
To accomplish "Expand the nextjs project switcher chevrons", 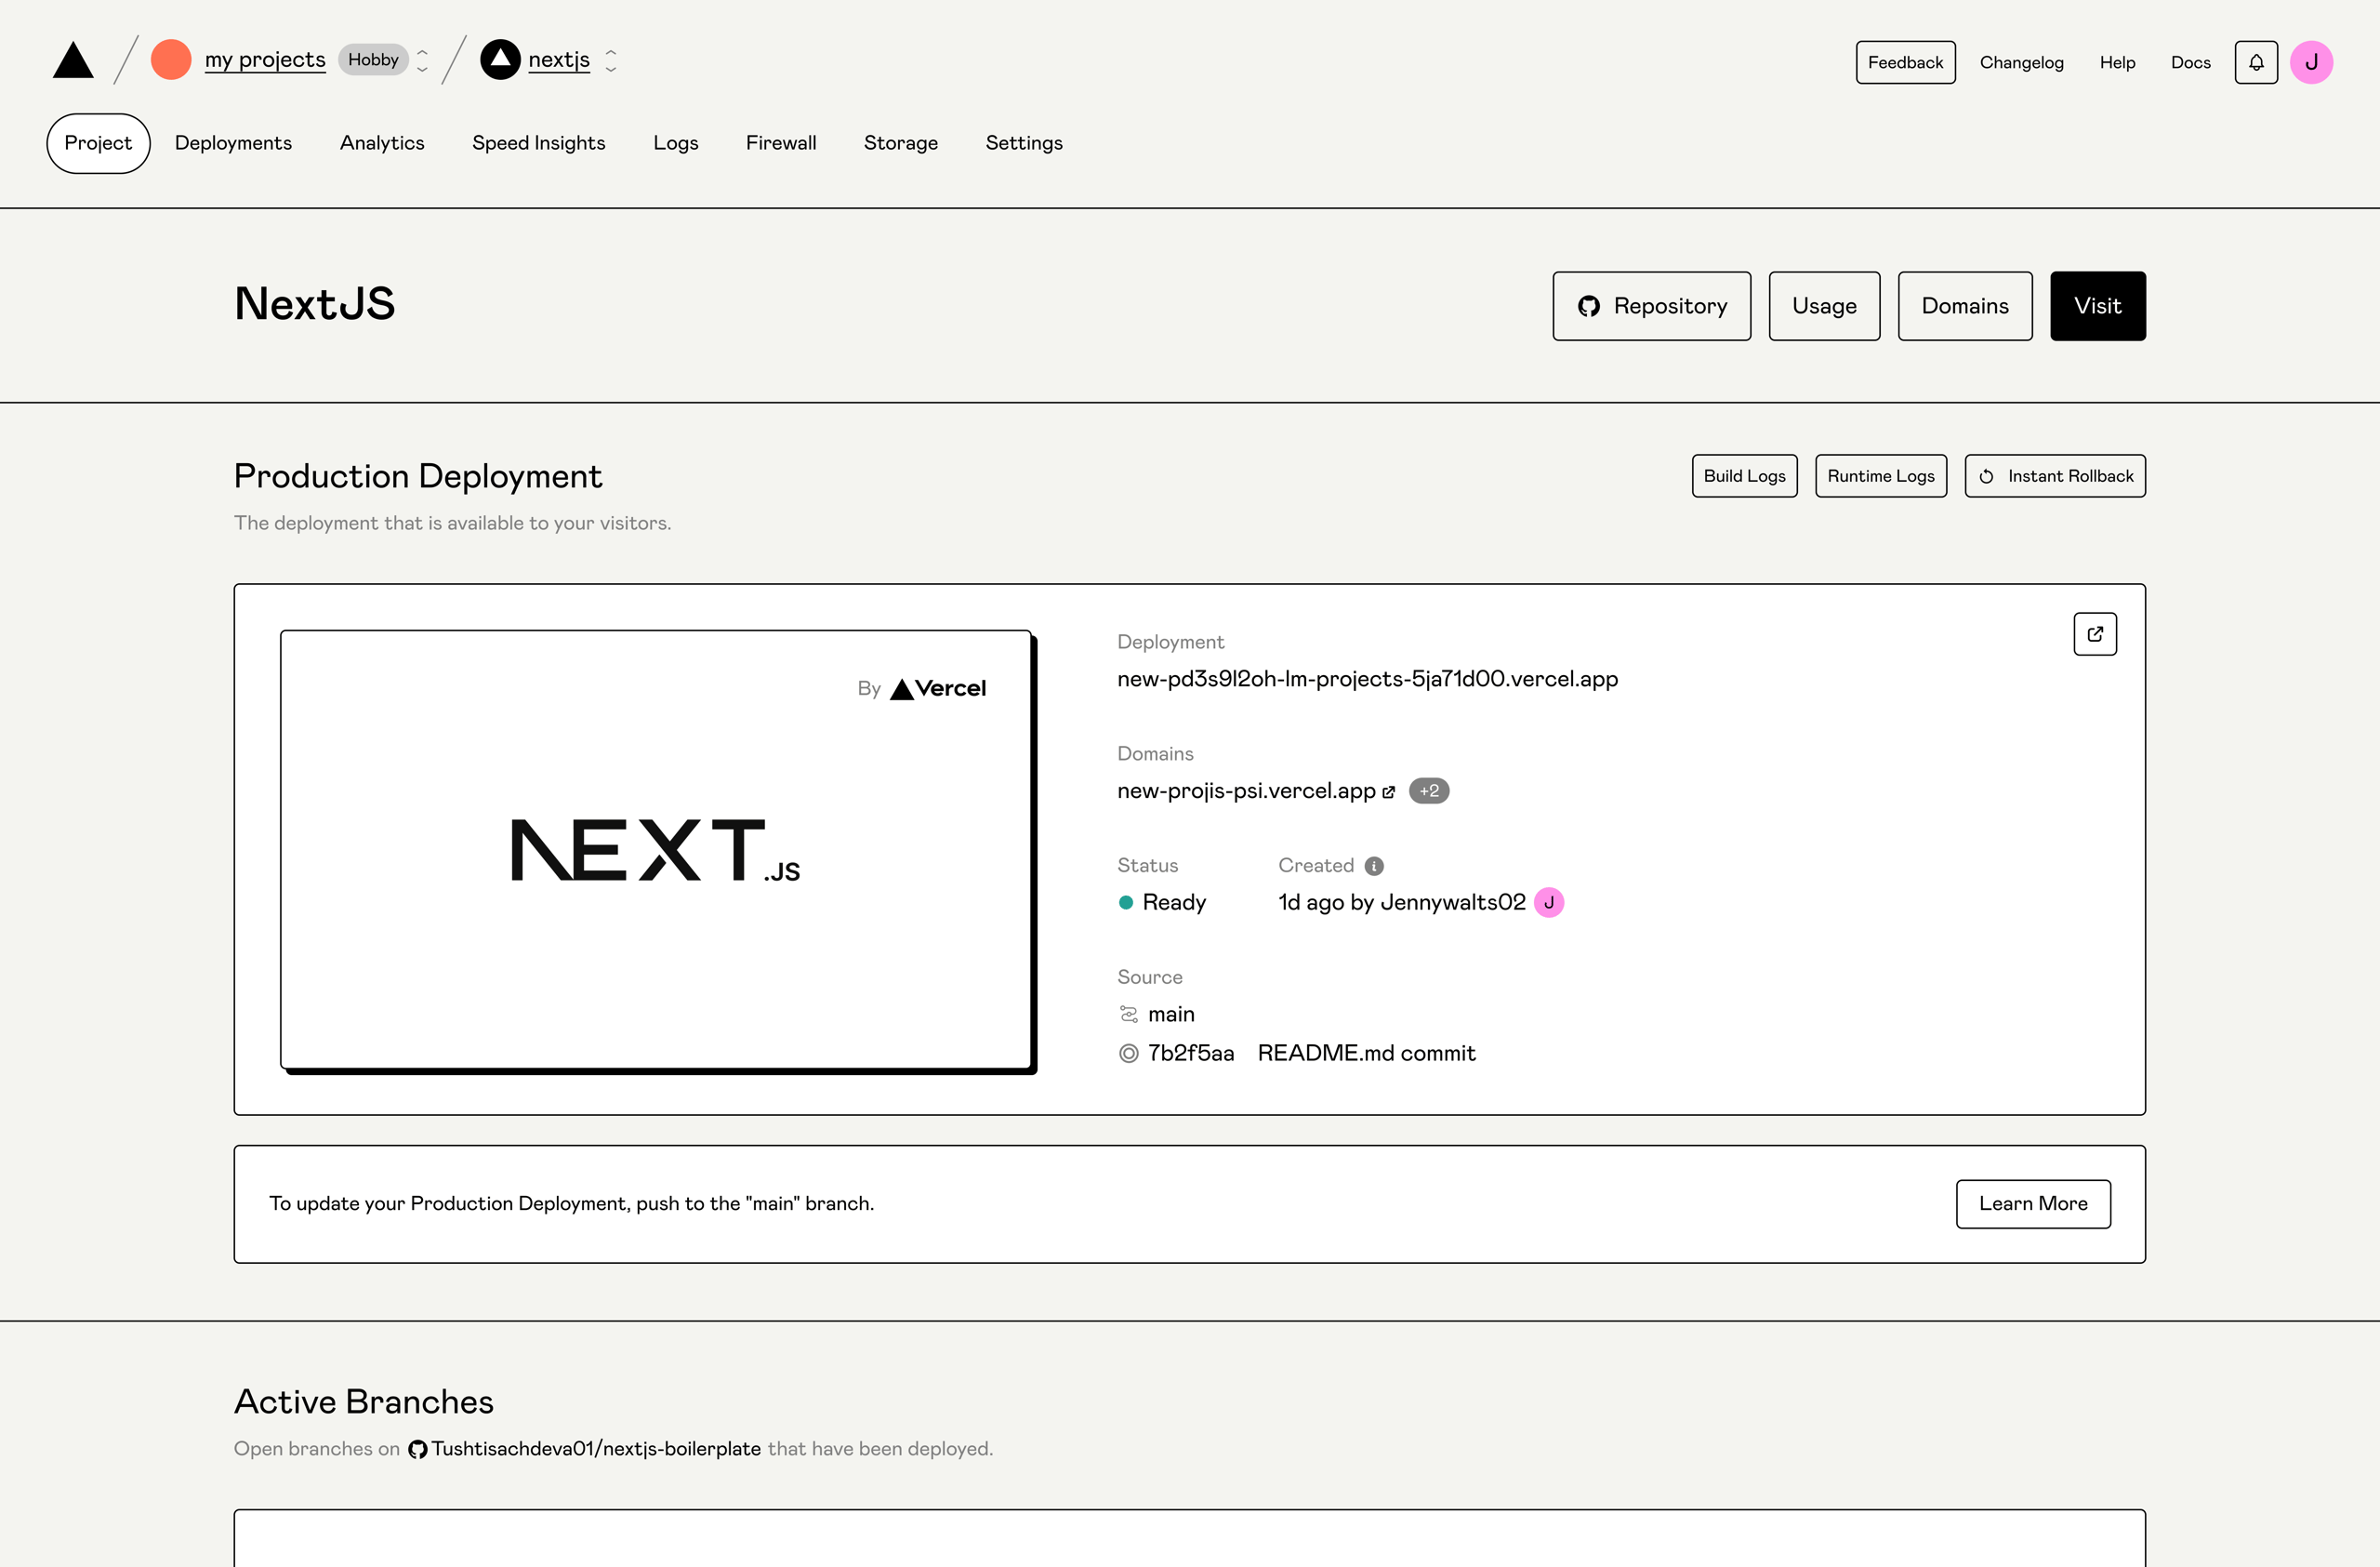I will (x=611, y=60).
